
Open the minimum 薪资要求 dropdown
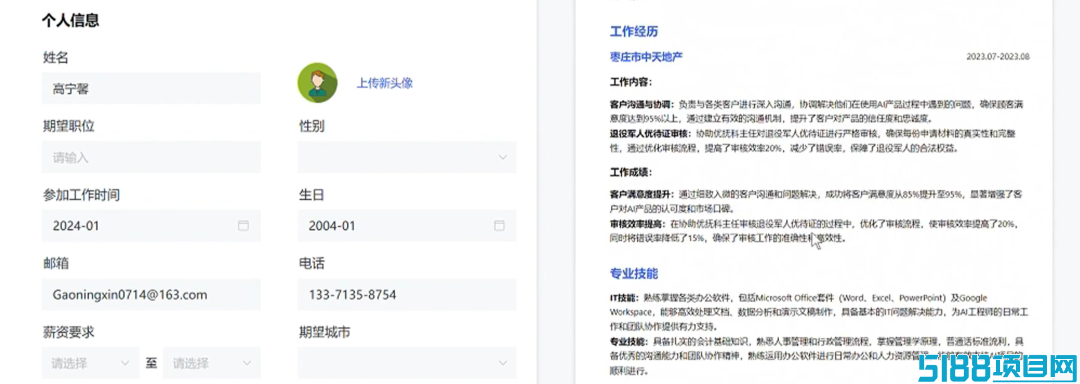point(90,363)
